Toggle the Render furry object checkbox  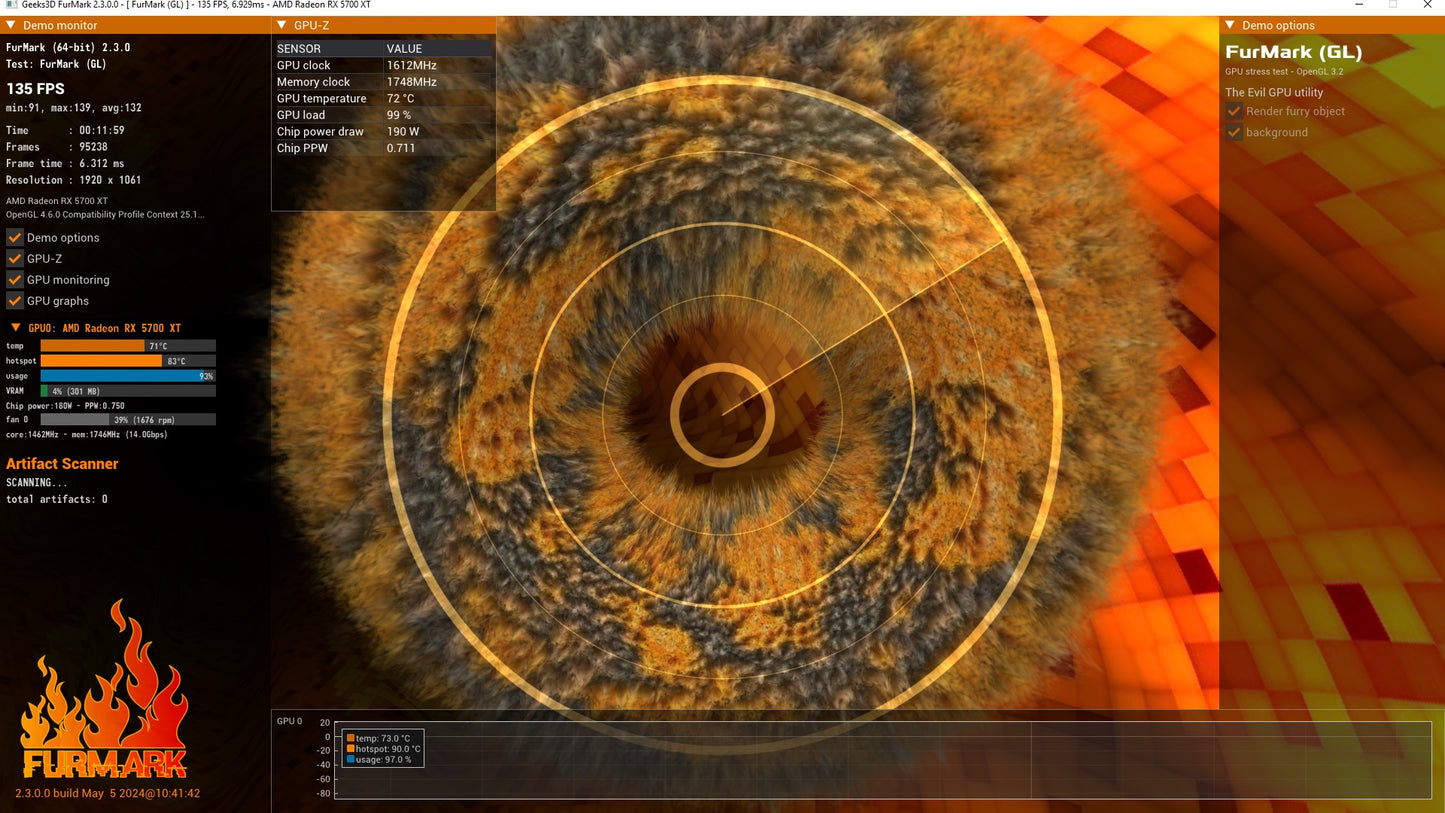point(1234,111)
